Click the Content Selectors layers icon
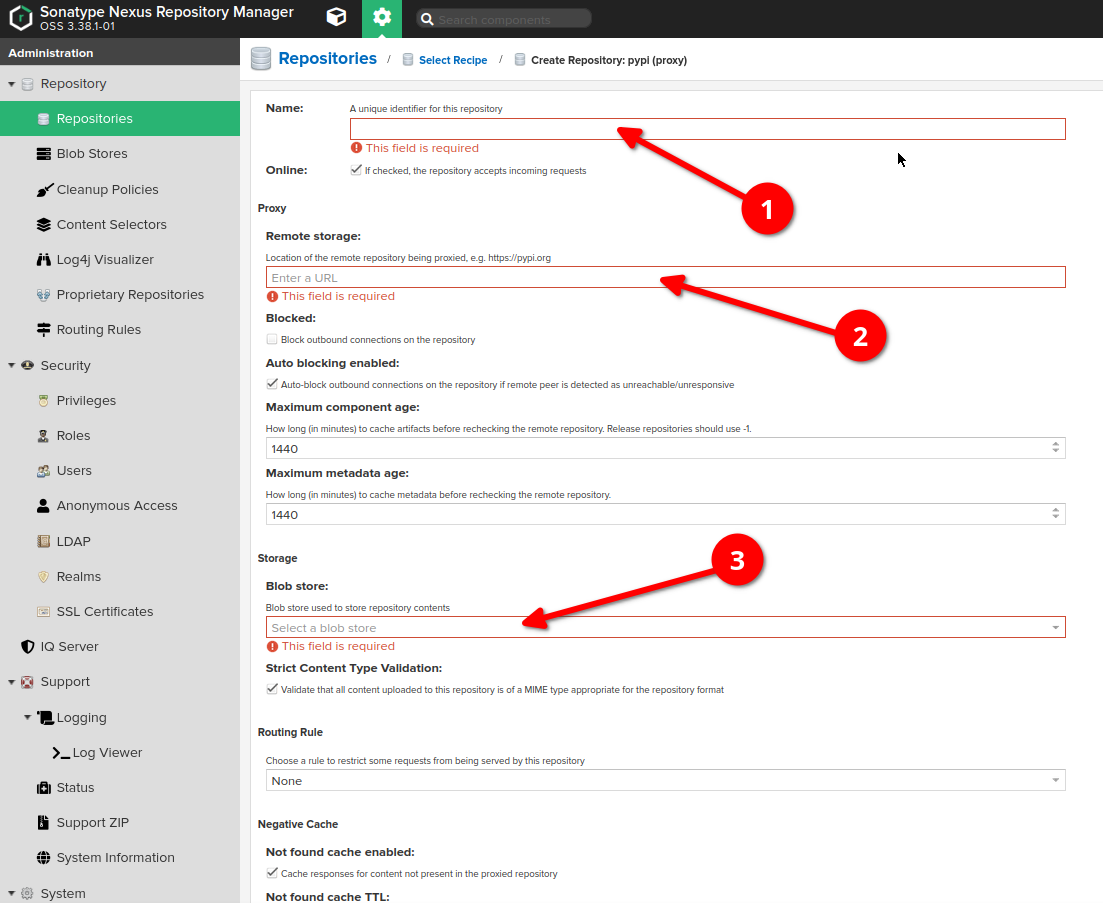 click(44, 224)
